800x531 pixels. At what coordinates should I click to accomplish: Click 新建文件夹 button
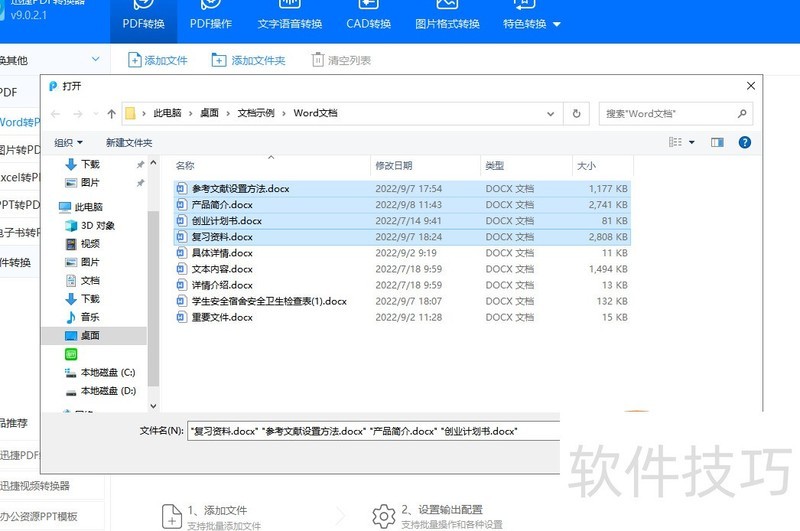(129, 143)
